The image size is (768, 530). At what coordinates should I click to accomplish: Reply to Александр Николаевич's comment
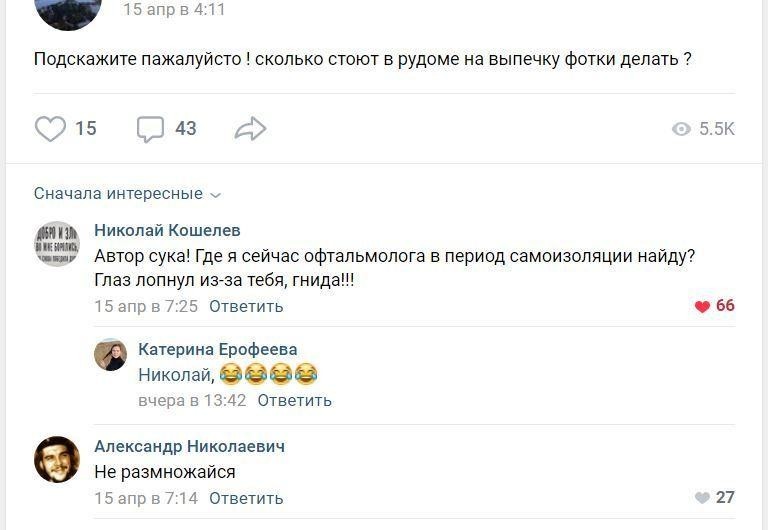(246, 498)
